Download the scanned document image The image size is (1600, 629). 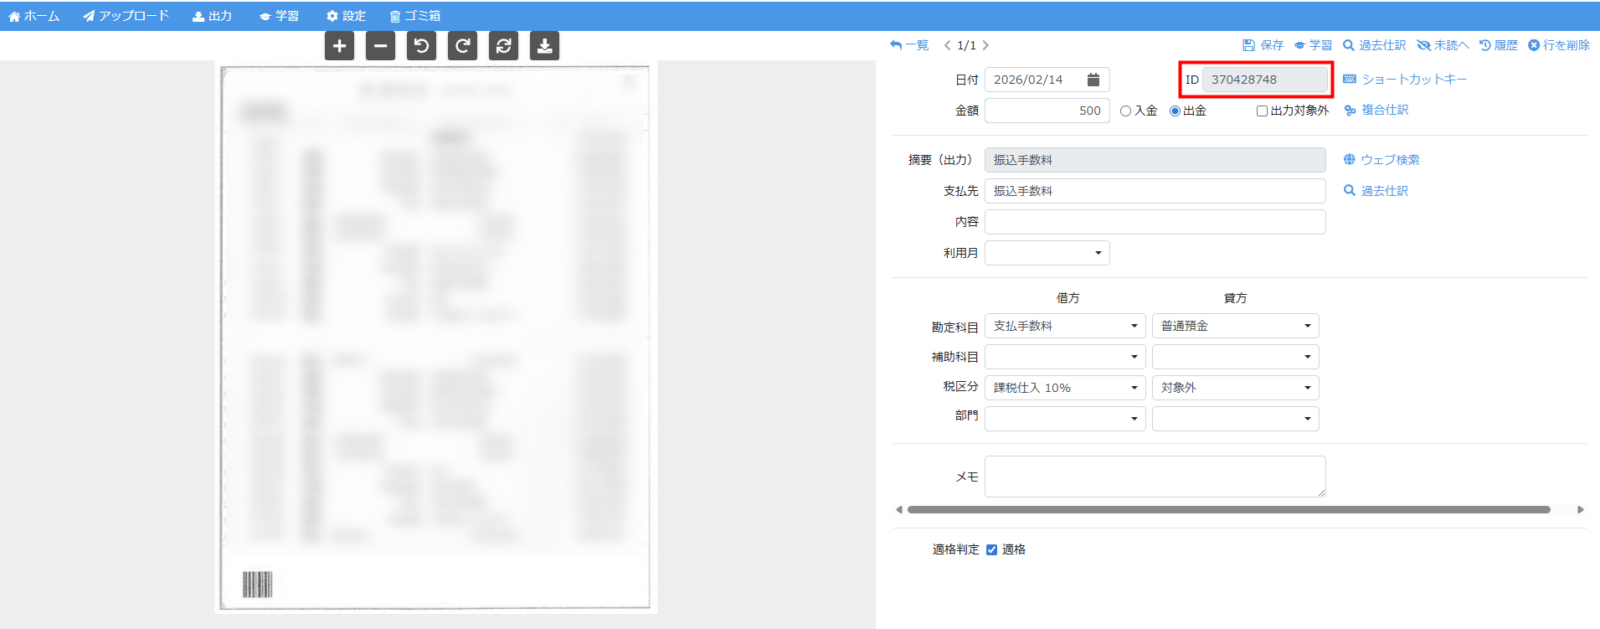point(544,46)
